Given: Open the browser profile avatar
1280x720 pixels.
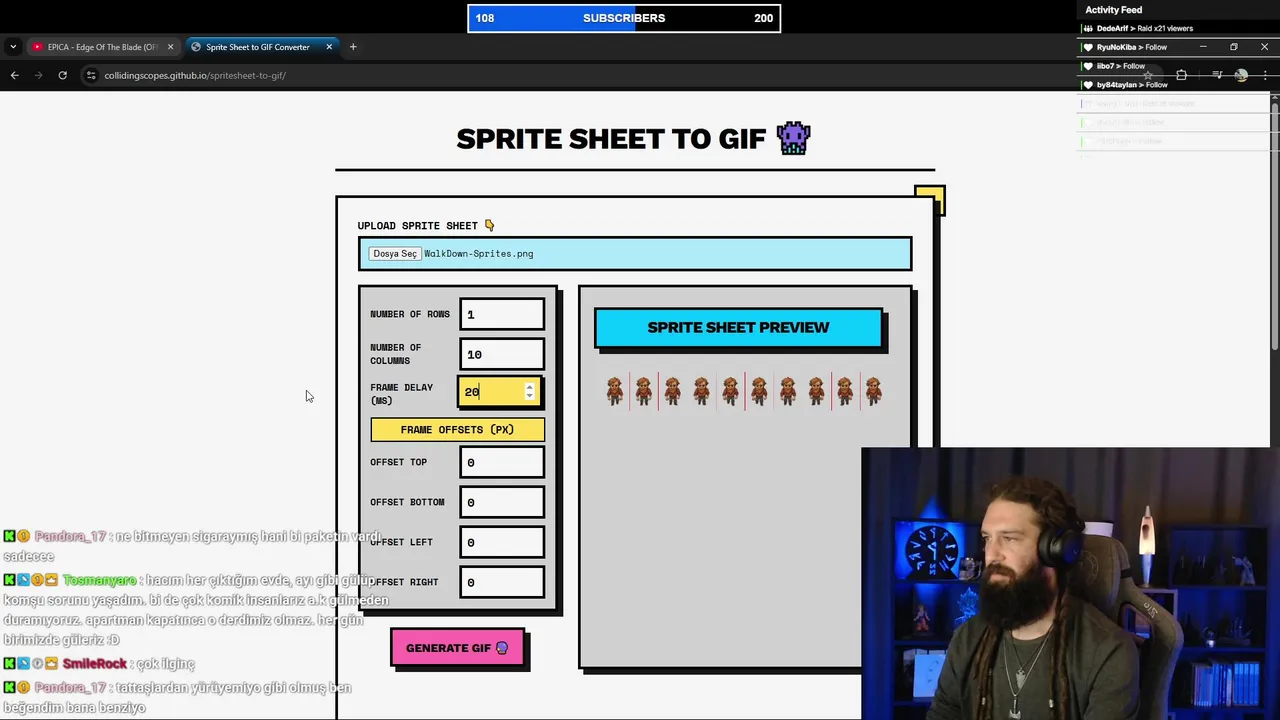Looking at the screenshot, I should click(1241, 75).
